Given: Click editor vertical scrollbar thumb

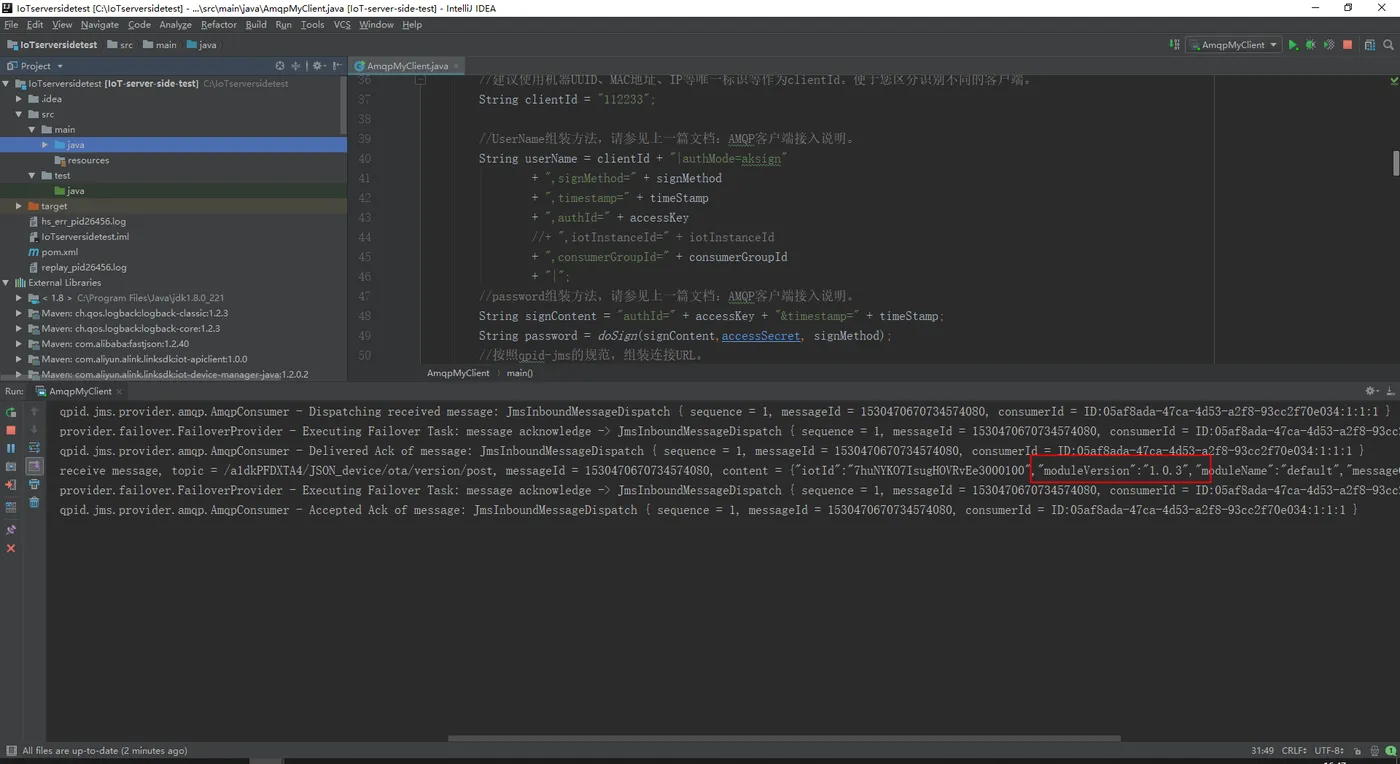Looking at the screenshot, I should pyautogui.click(x=1396, y=162).
